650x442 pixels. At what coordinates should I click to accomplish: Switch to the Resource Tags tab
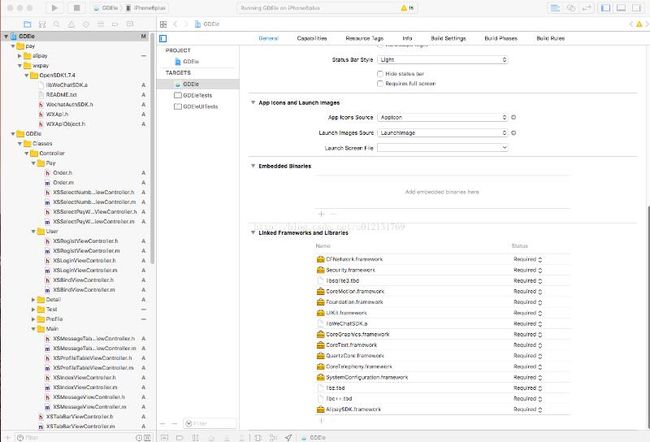coord(364,38)
